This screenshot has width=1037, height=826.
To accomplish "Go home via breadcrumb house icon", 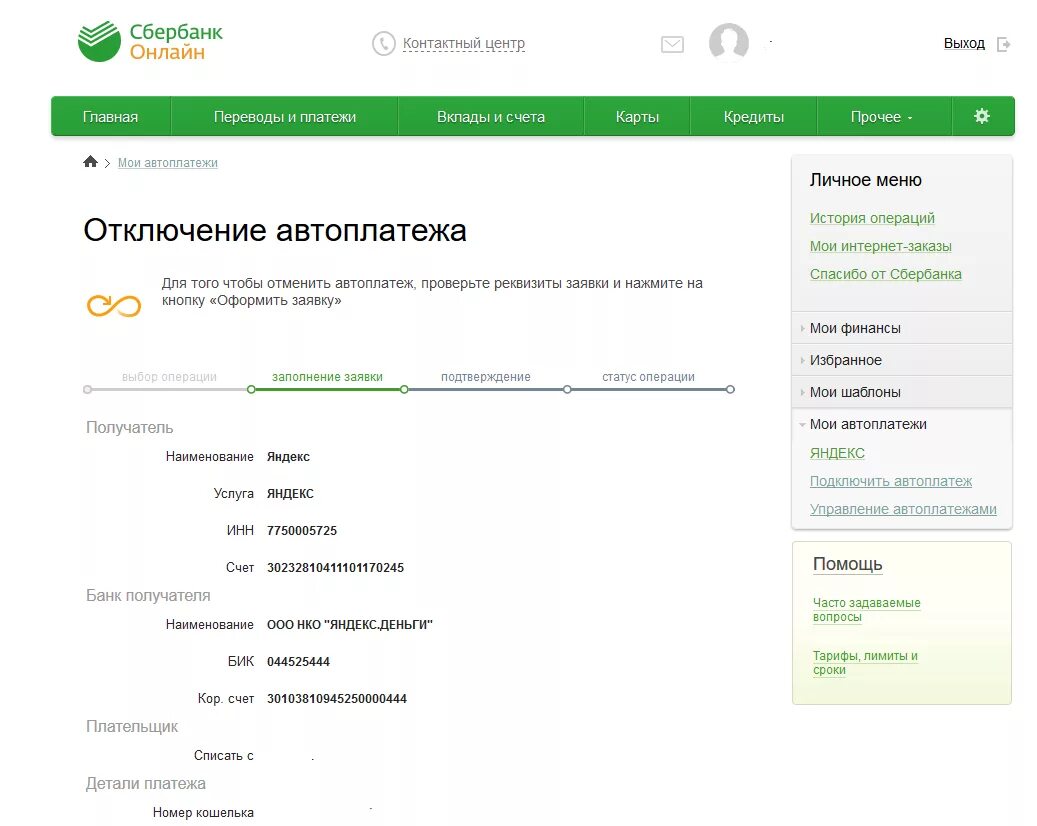I will (91, 161).
